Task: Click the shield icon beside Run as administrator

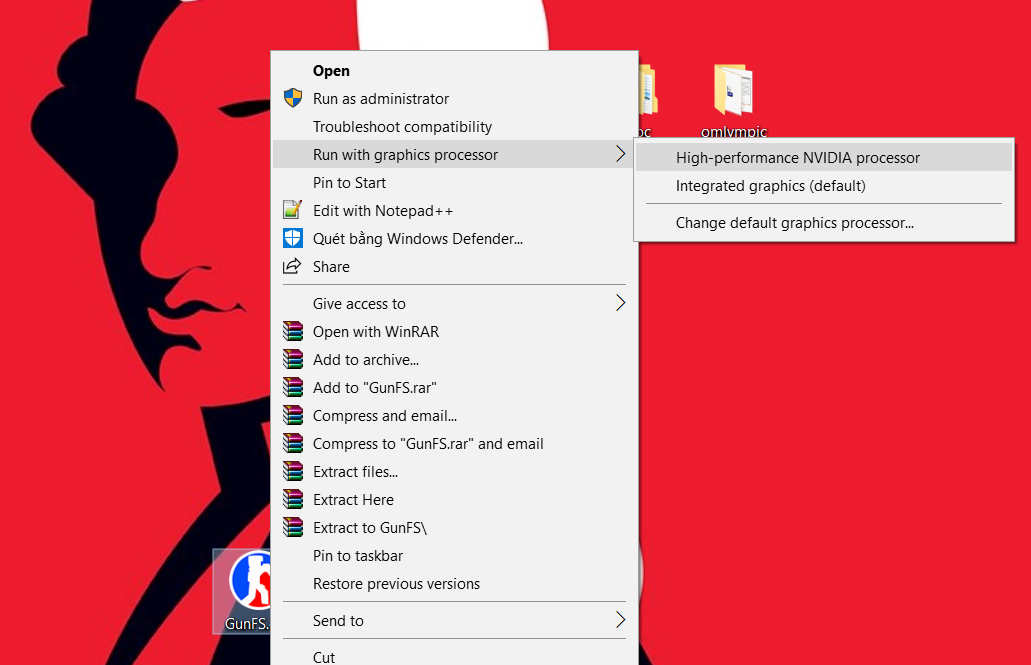Action: click(x=292, y=98)
